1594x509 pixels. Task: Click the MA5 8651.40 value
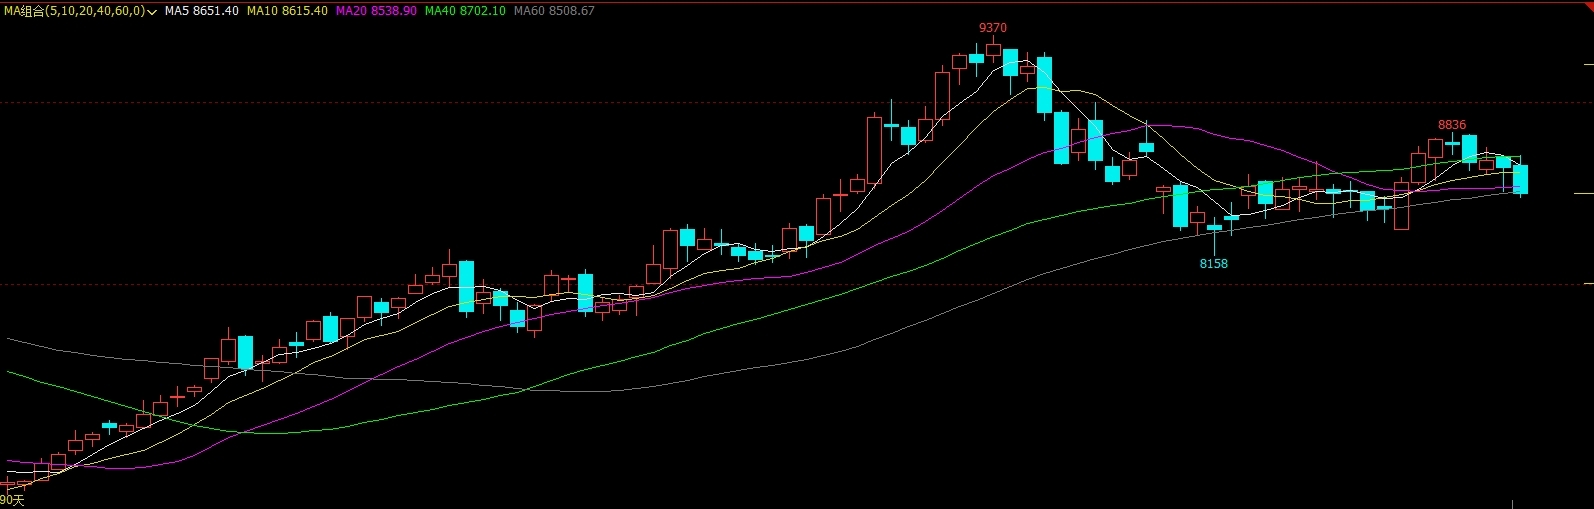tap(201, 11)
